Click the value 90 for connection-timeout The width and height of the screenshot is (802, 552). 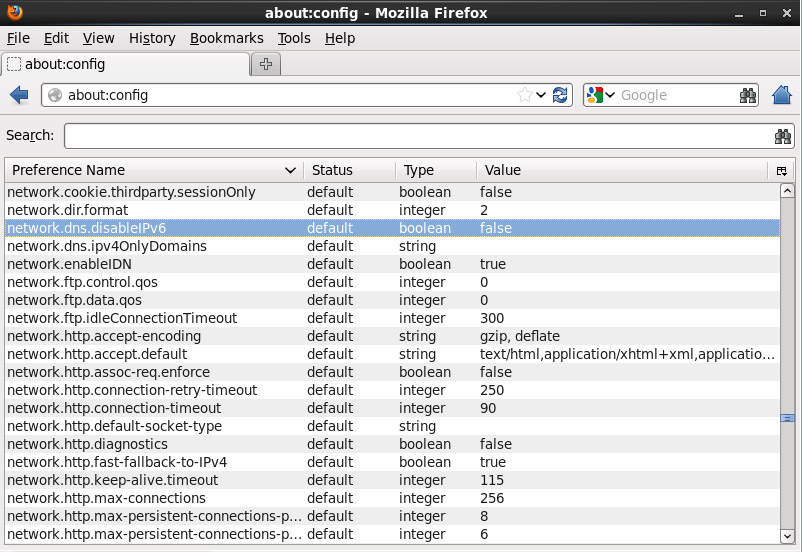click(488, 408)
